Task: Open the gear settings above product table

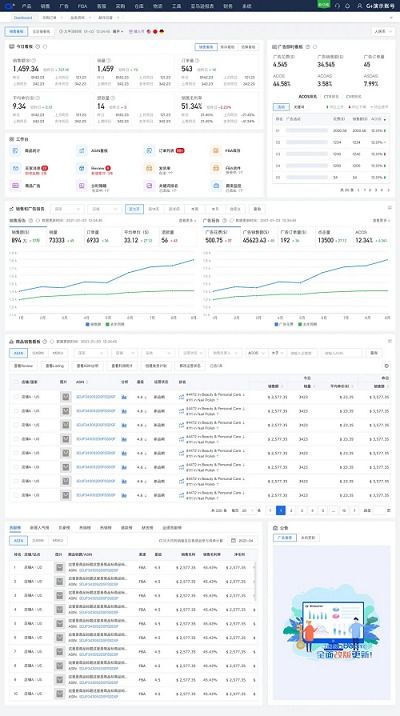Action: tap(387, 366)
